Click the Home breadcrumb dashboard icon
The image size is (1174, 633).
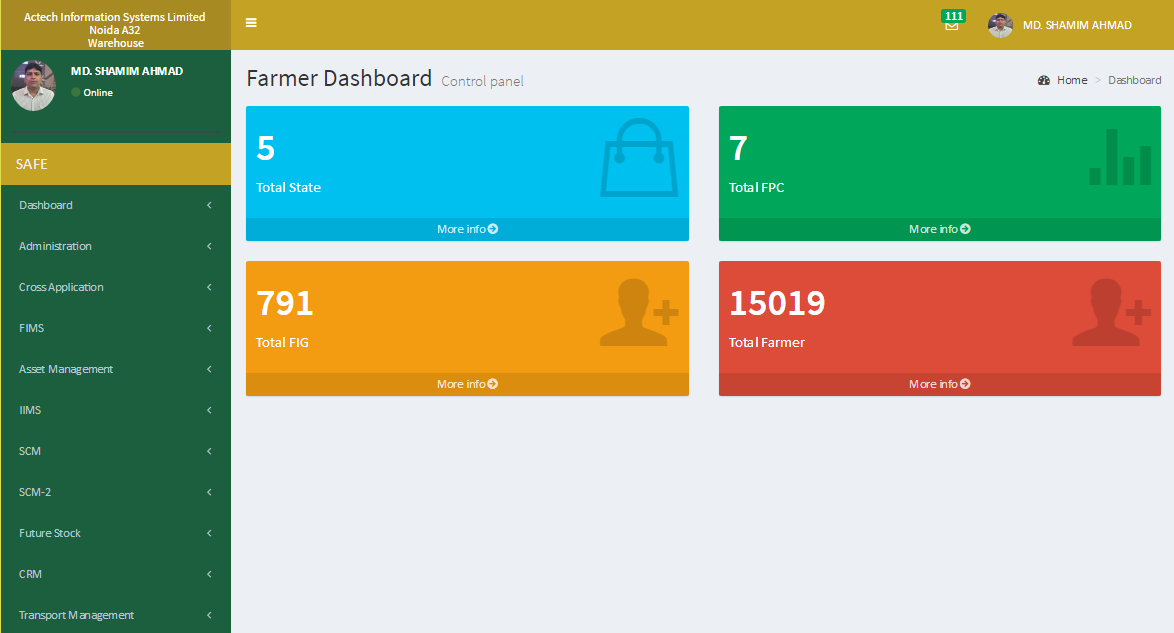(x=1044, y=80)
